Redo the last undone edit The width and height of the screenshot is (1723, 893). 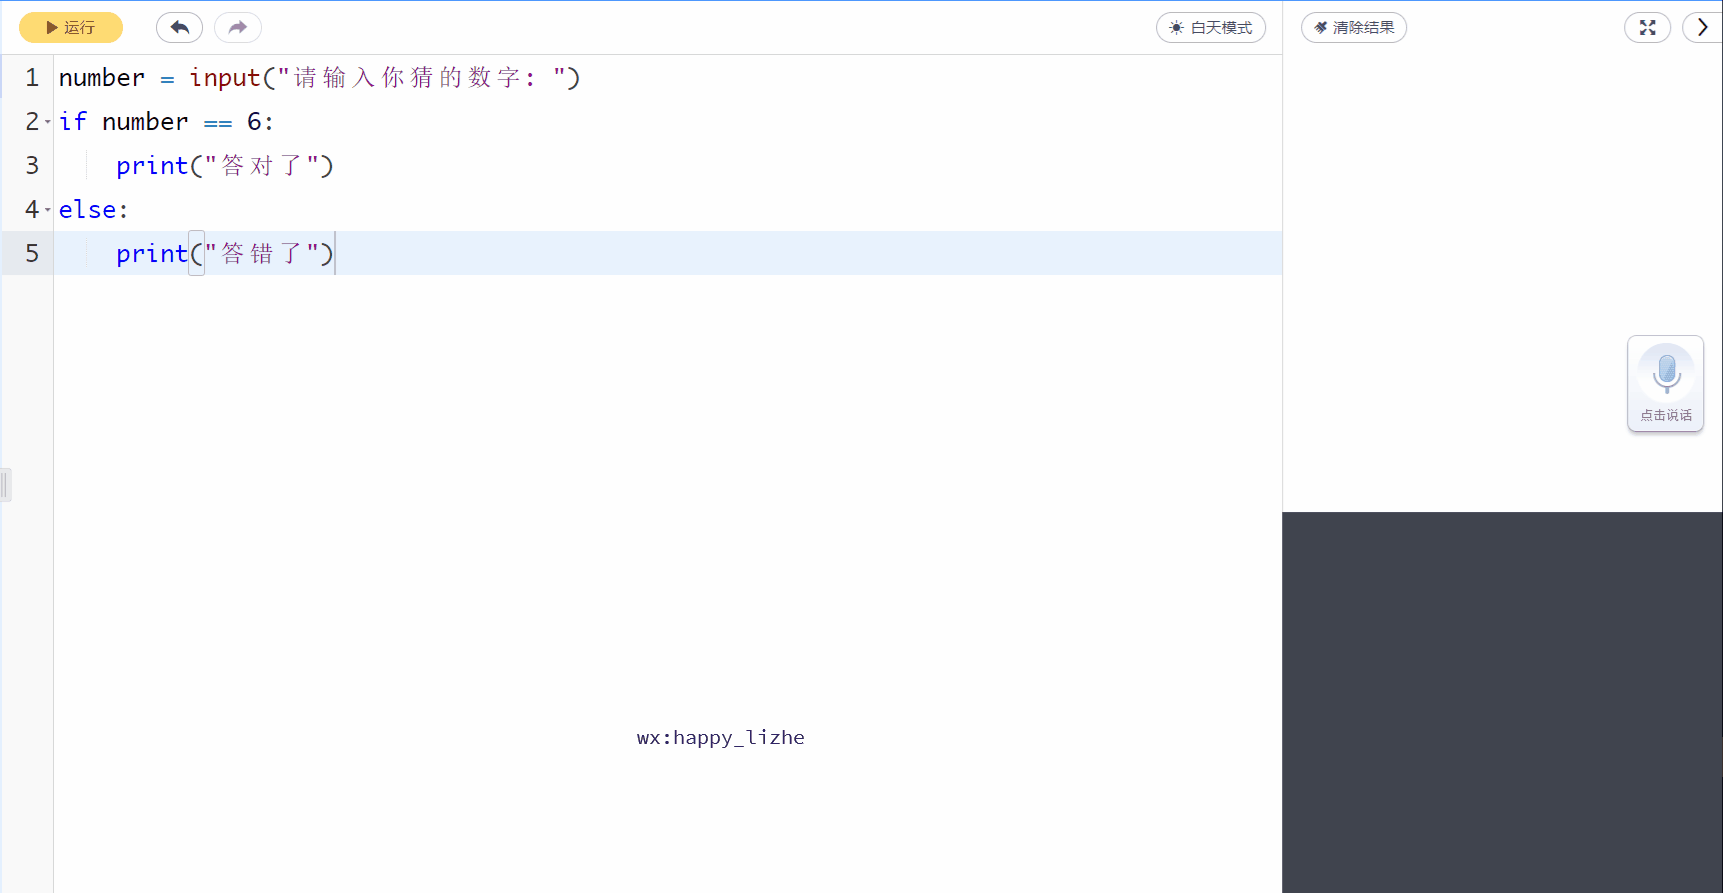coord(238,28)
